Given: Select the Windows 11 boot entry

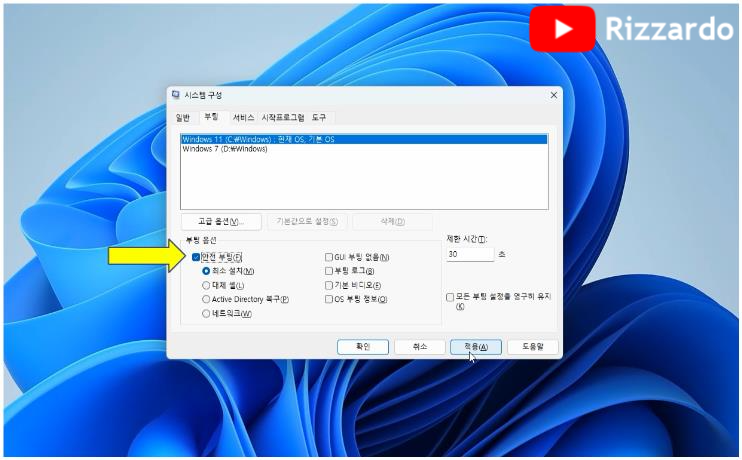Looking at the screenshot, I should [x=364, y=139].
